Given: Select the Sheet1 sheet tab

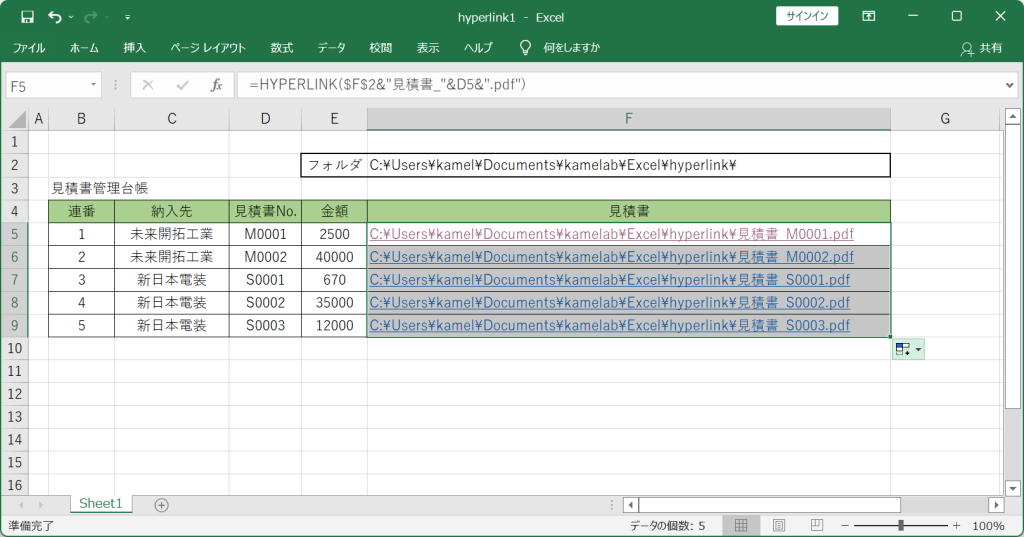Looking at the screenshot, I should [101, 504].
